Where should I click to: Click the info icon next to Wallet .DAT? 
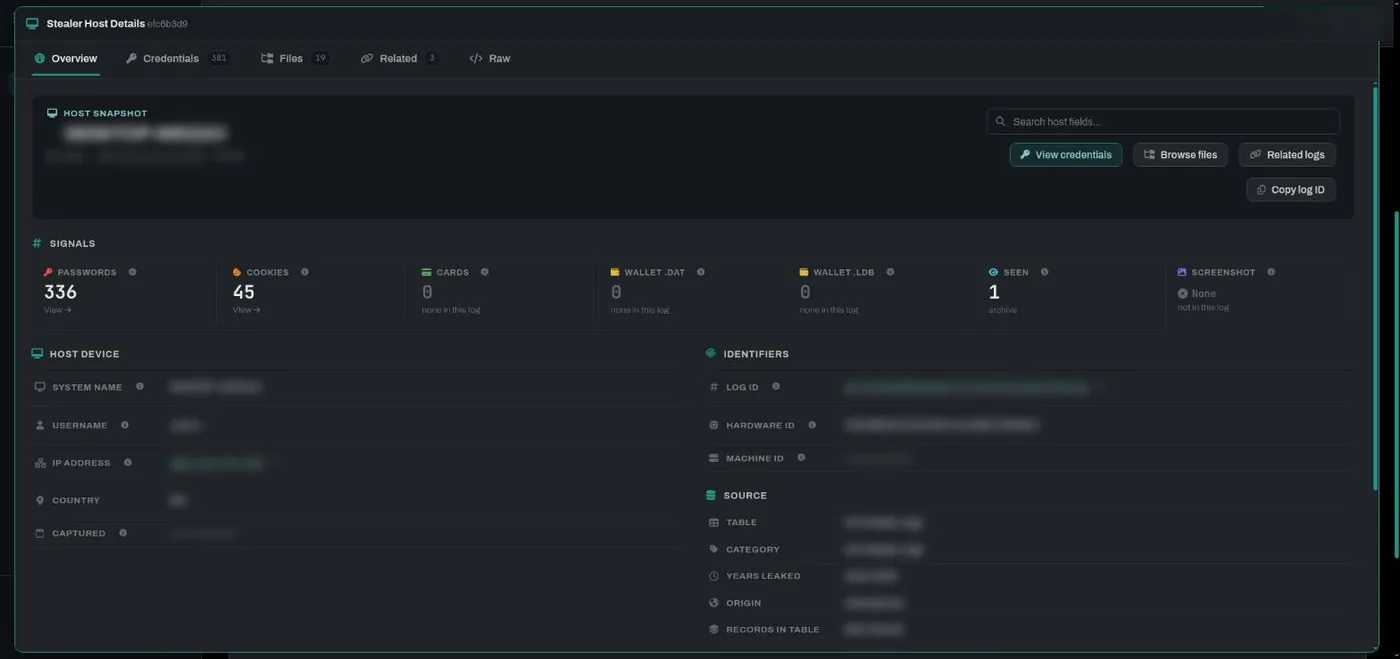point(701,272)
